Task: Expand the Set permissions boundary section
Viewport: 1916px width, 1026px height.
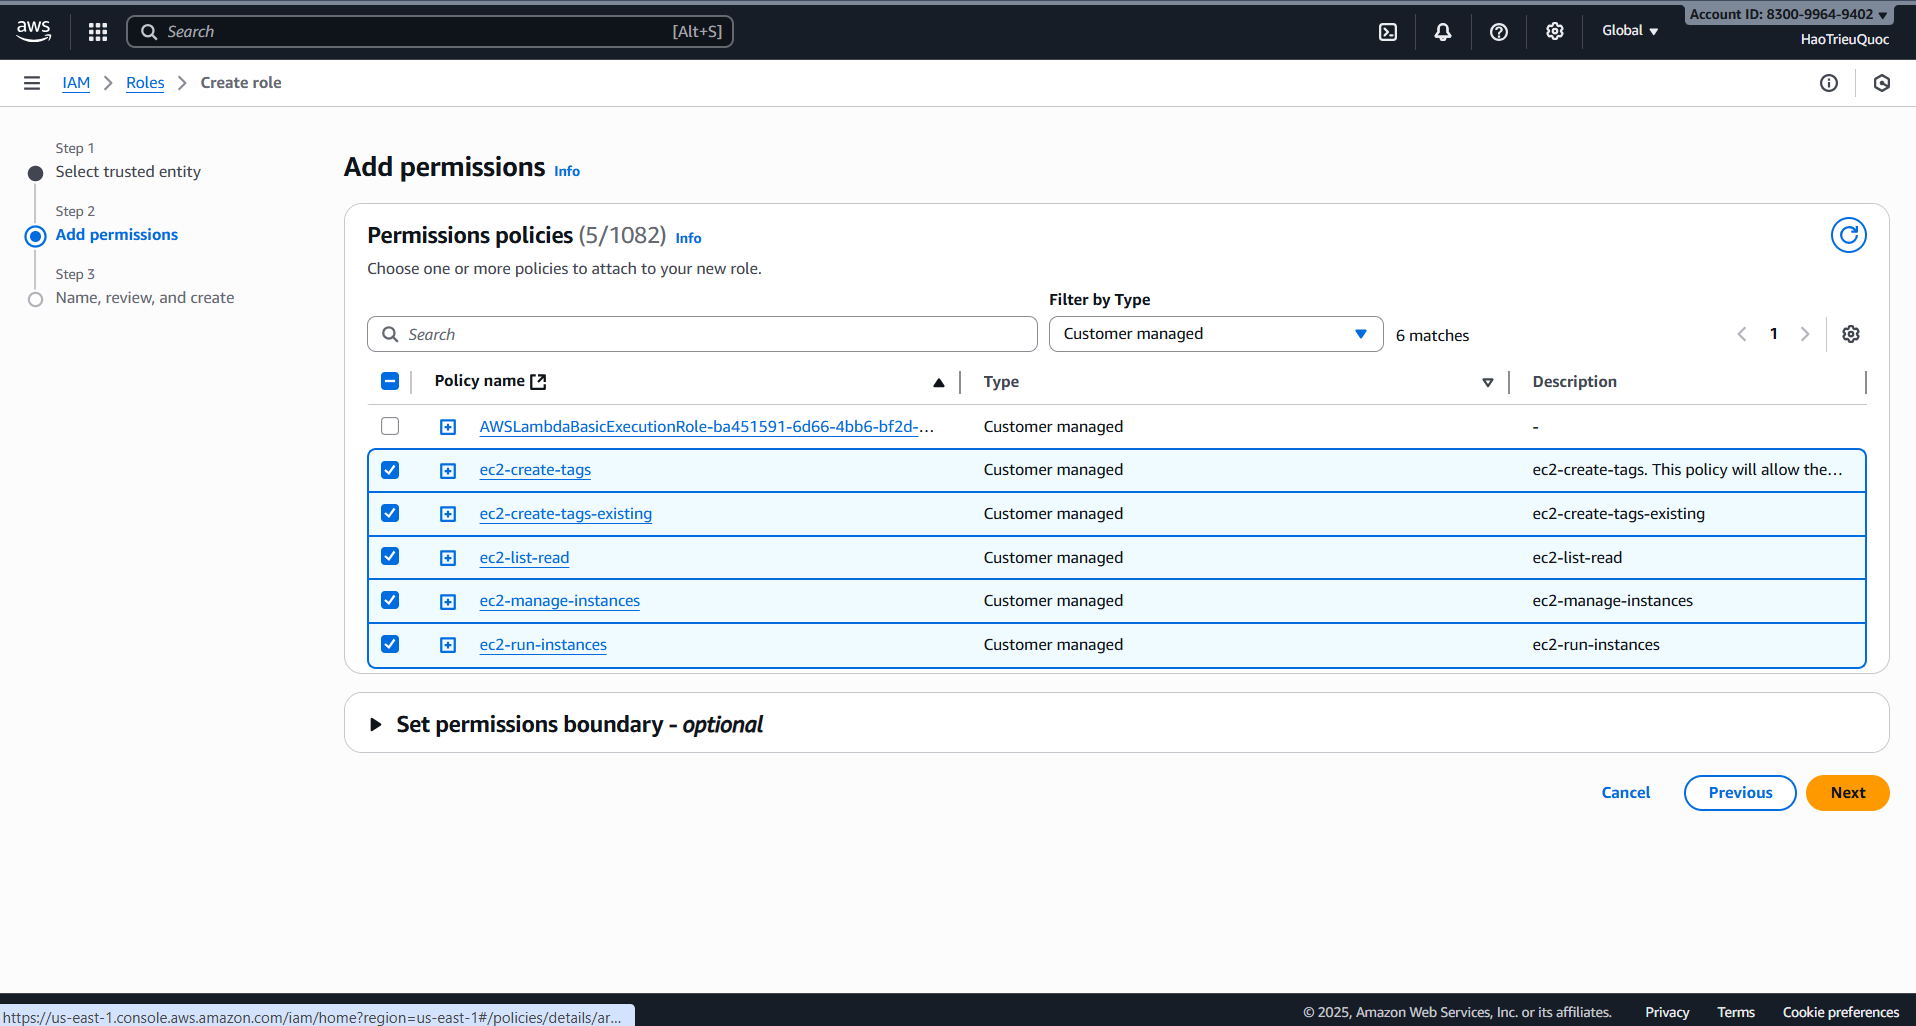Action: point(376,724)
